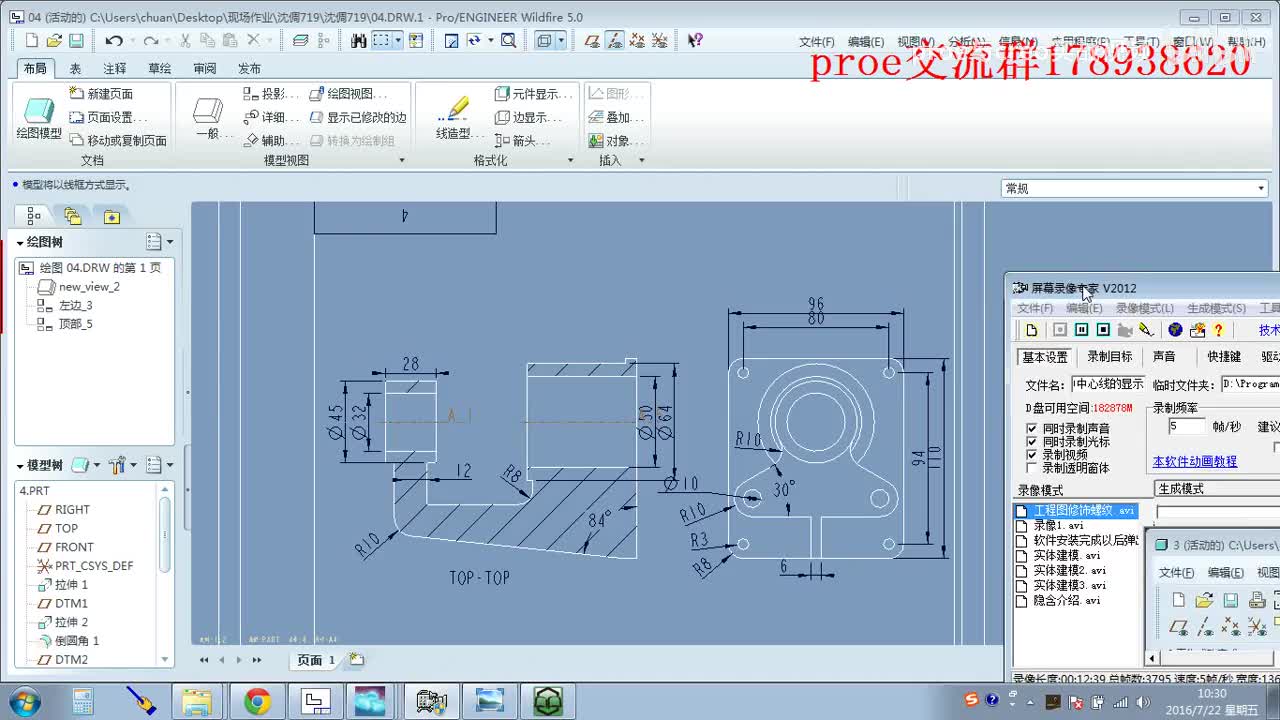Click the add new sheet icon beside 页面 1
The image size is (1280, 720).
[356, 660]
